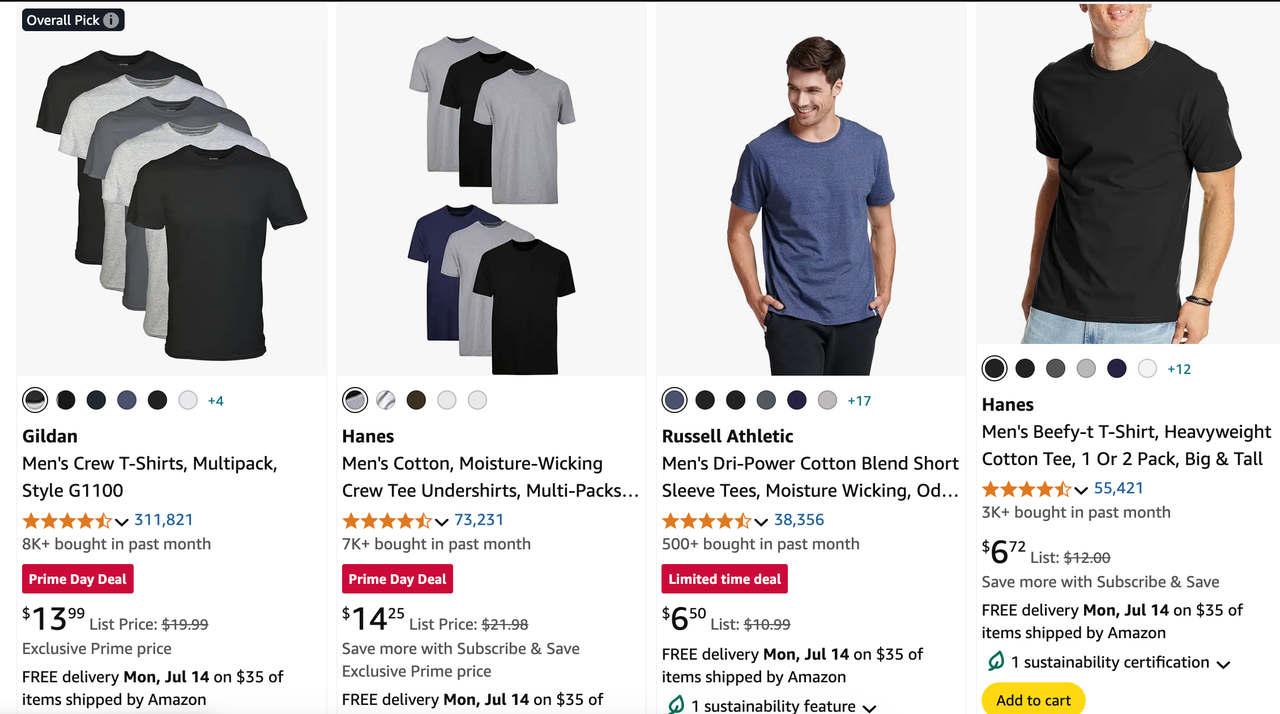The image size is (1280, 714).
Task: Pick the light gray swatch for Russell Athletic
Action: [827, 400]
